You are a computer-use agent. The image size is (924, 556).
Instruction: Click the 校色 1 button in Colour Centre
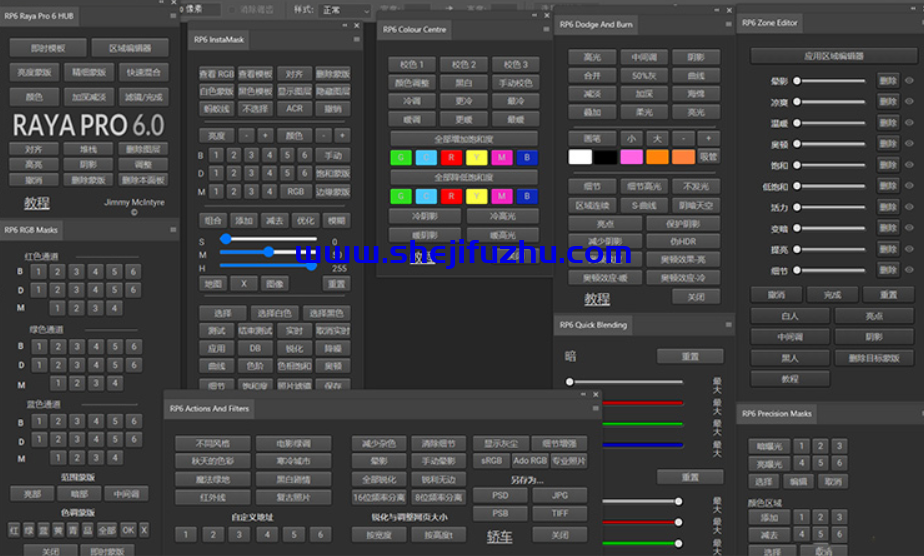pos(412,64)
